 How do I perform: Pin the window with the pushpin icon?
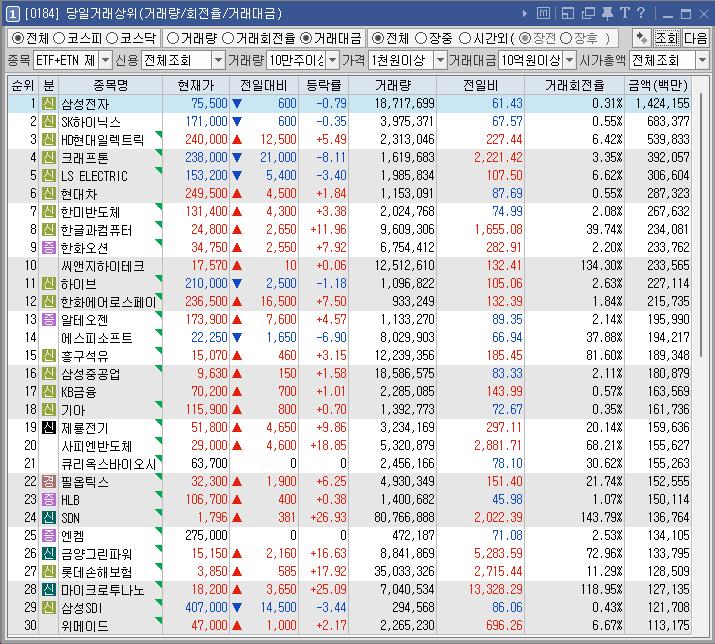[x=607, y=13]
